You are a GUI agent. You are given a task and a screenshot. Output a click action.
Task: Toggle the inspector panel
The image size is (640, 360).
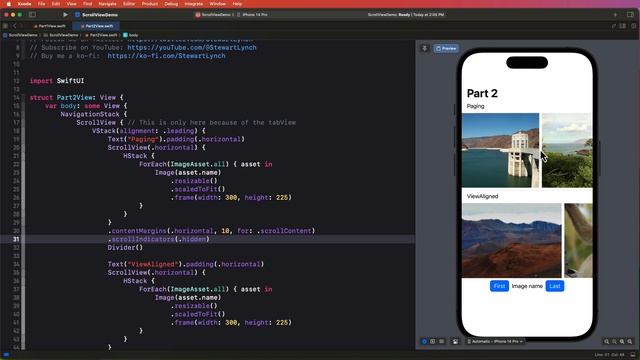pos(630,15)
